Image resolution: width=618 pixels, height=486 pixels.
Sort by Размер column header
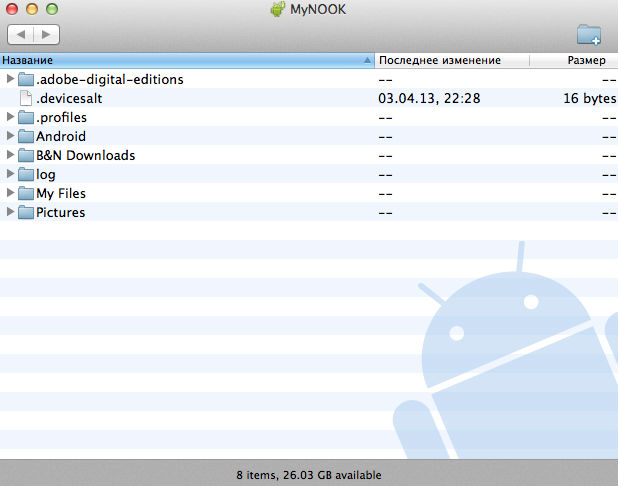pos(586,60)
